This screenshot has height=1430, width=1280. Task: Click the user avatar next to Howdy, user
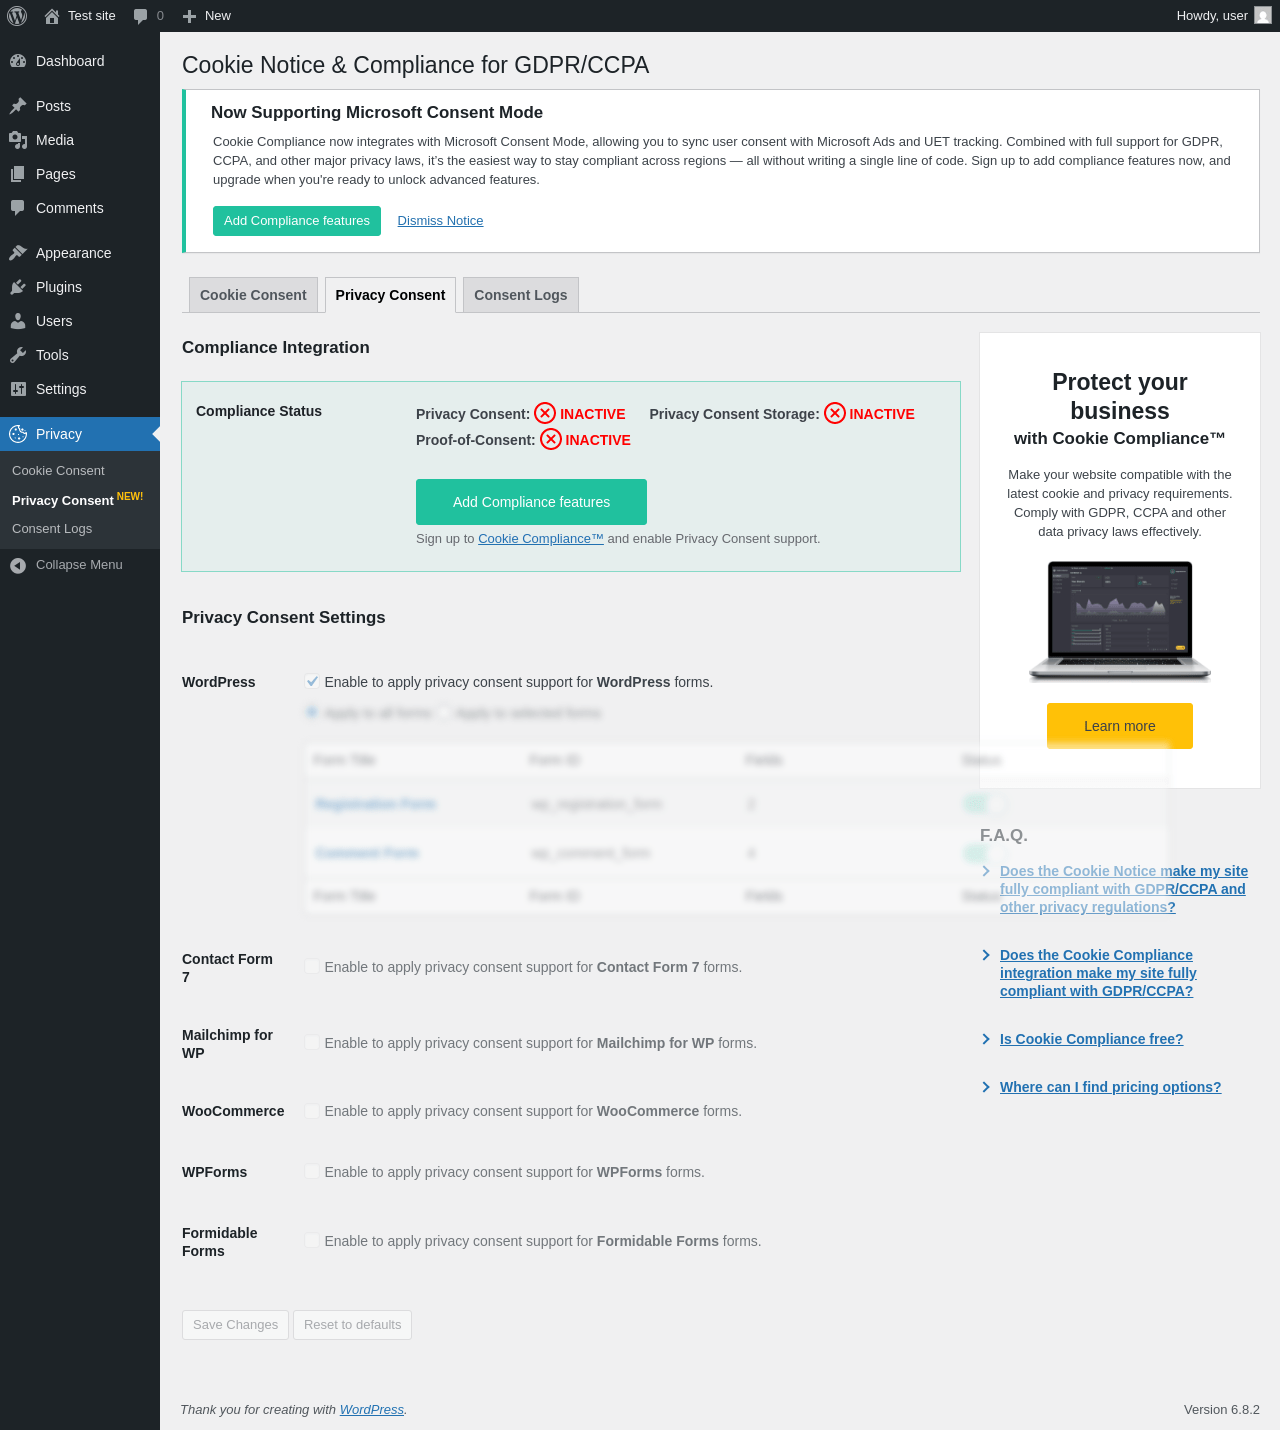pyautogui.click(x=1263, y=16)
